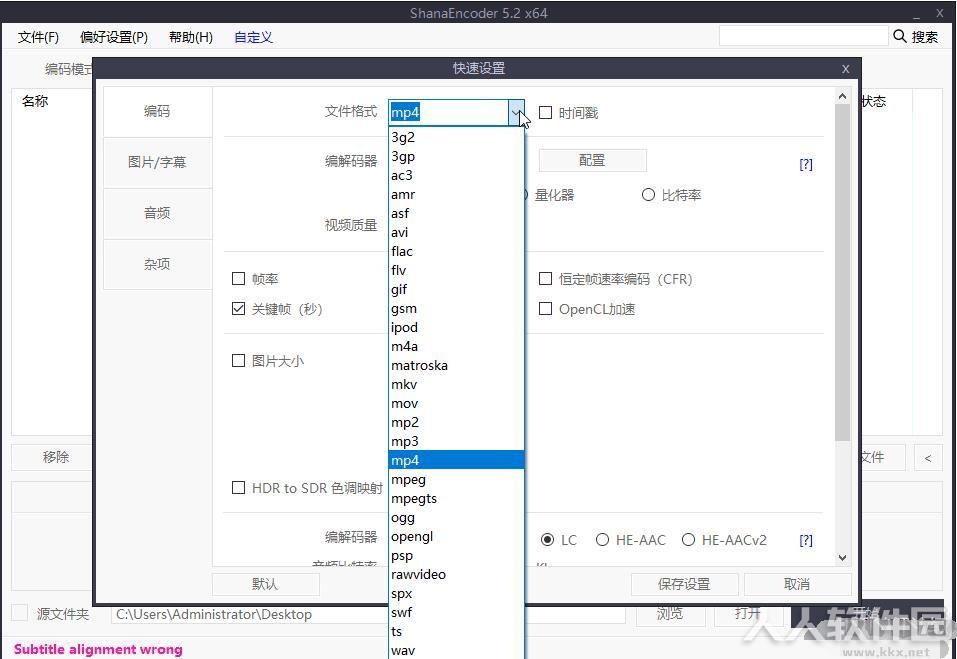Open the audio codec help [?] link
957x659 pixels.
tap(806, 540)
